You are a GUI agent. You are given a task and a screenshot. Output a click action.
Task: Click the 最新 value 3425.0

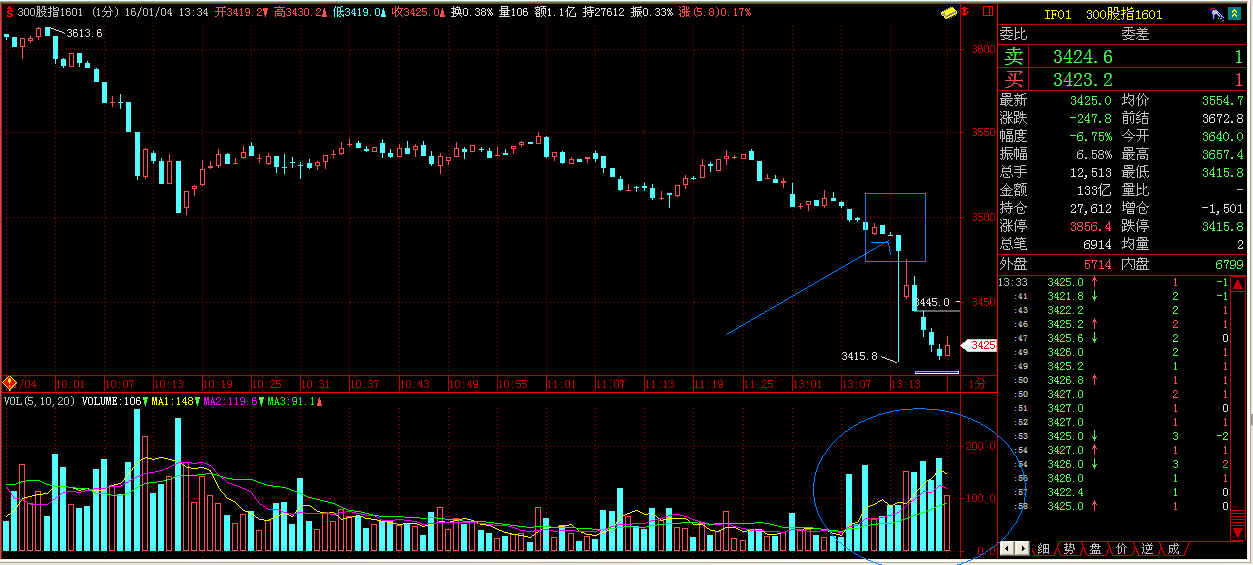[1092, 100]
